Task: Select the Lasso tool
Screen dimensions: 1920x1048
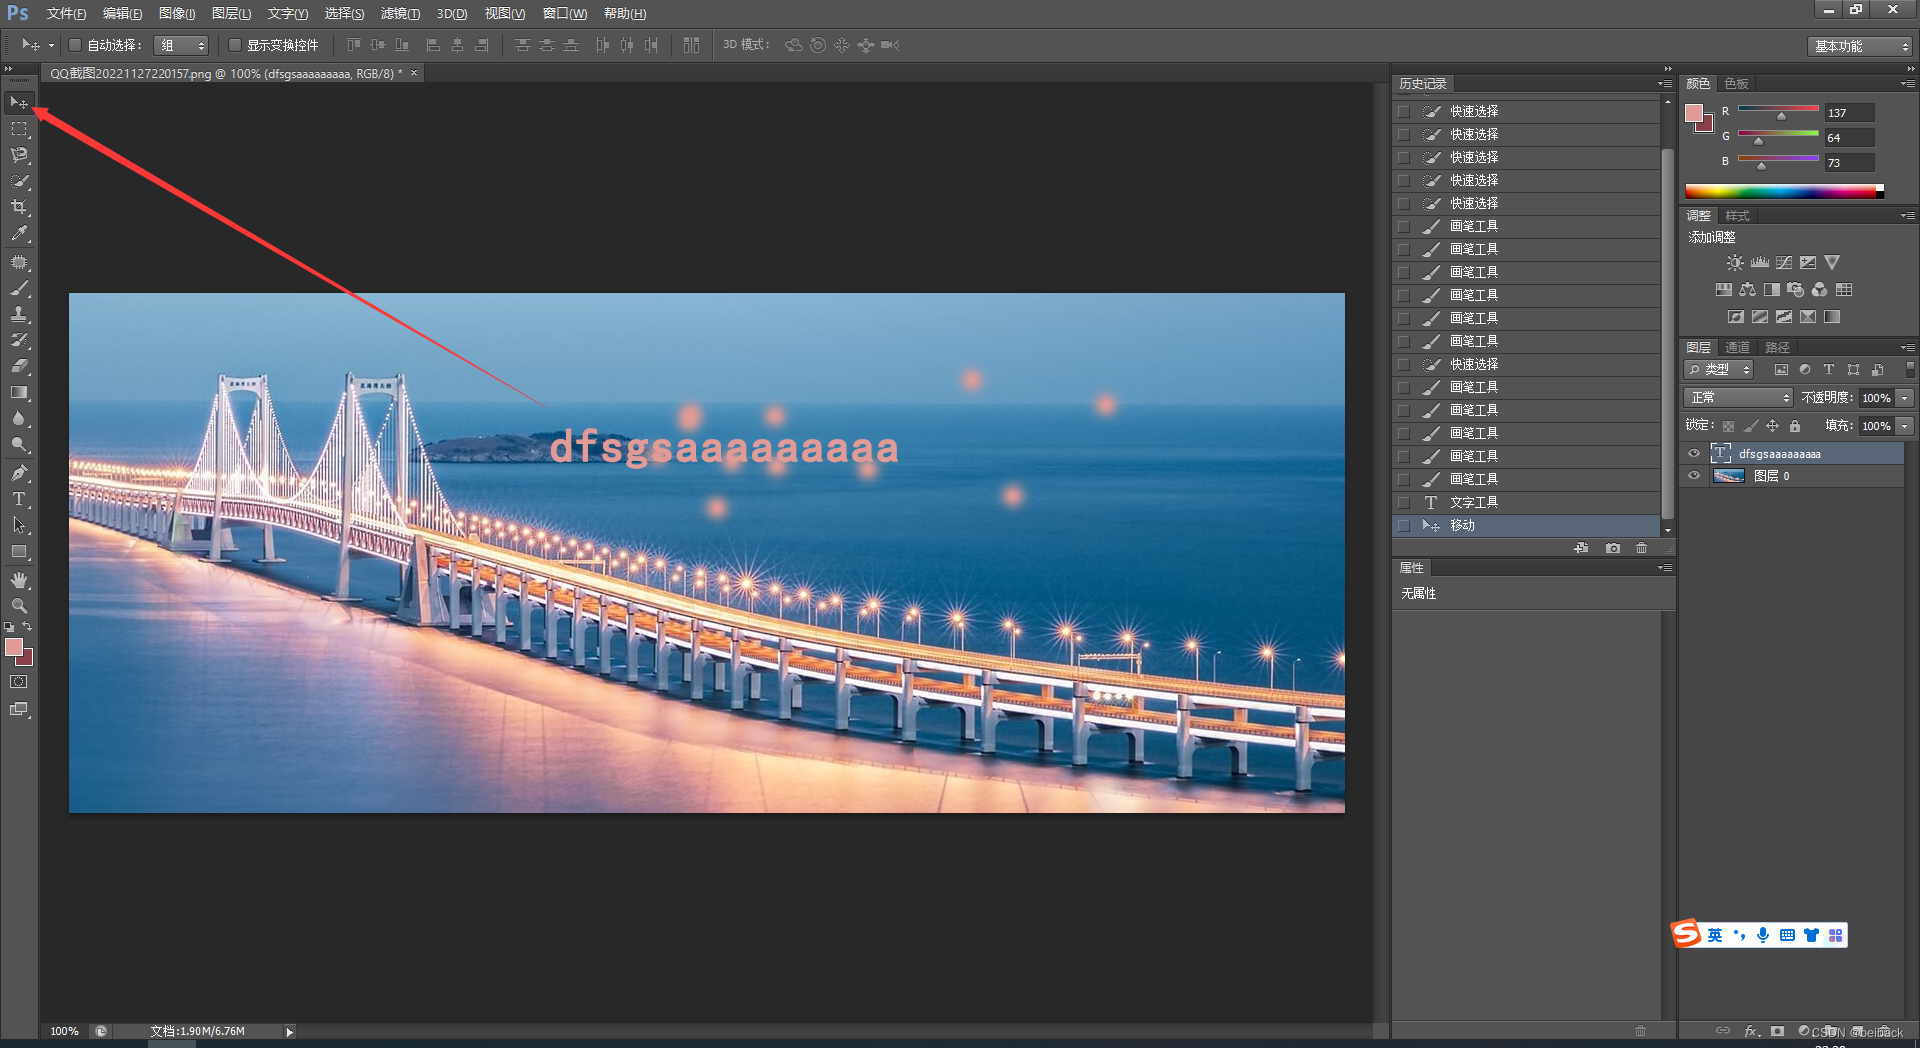Action: (19, 155)
